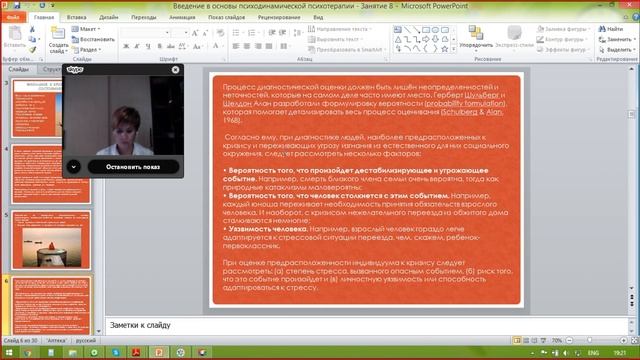Select the five-point star shape in gallery
Screen dimensions: 640x360
tap(445, 49)
